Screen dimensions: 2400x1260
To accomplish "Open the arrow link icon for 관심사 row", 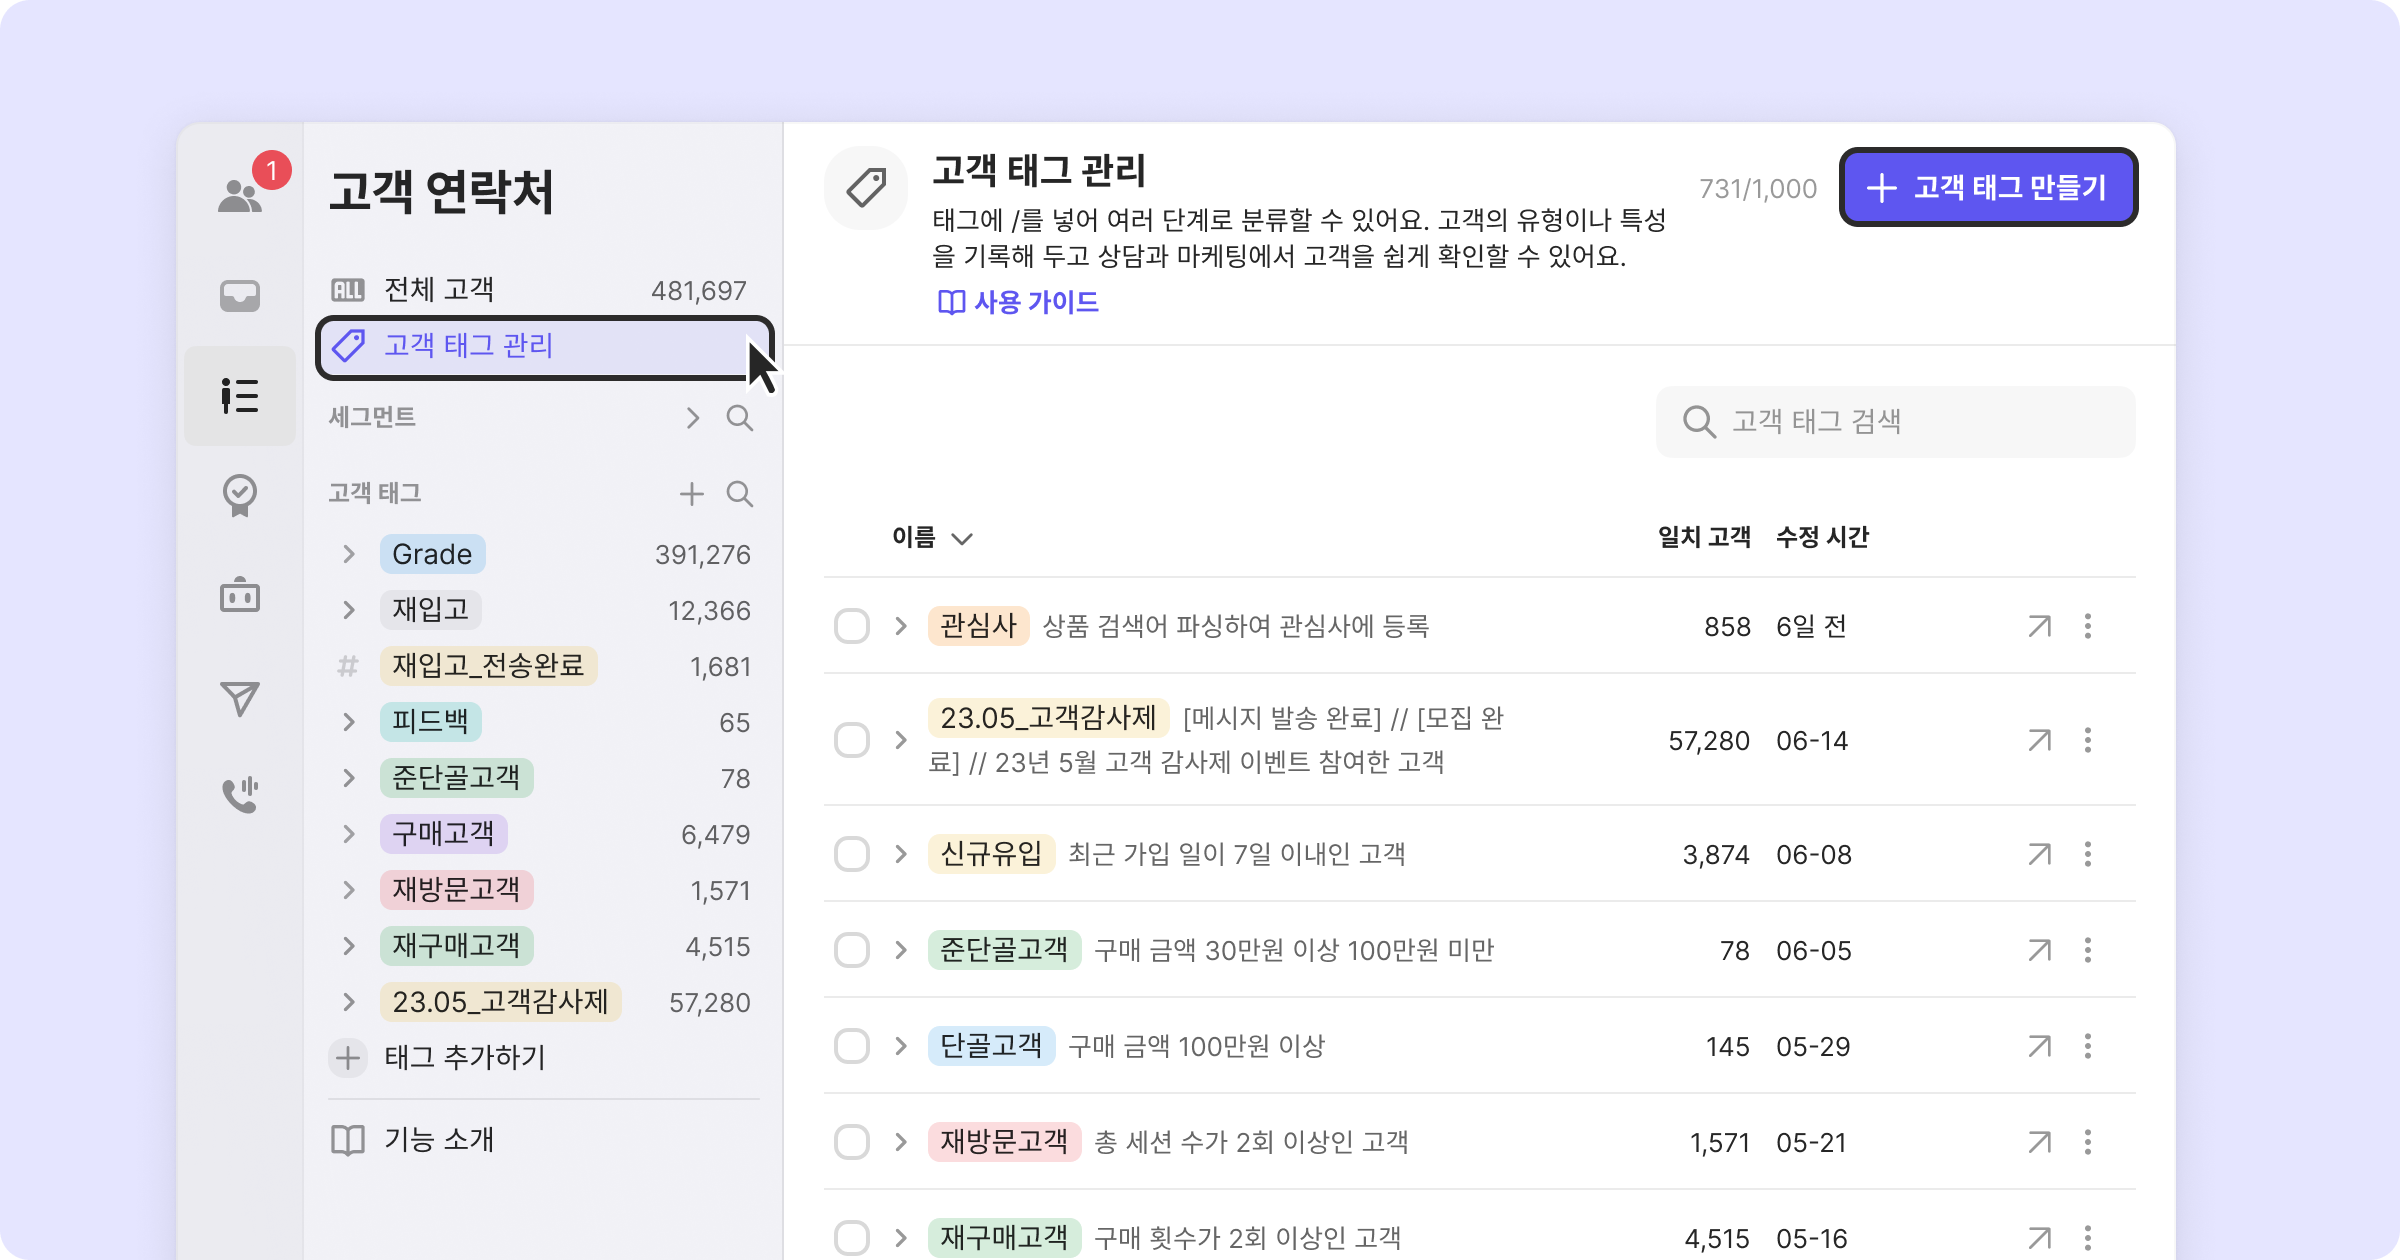I will click(x=2039, y=627).
